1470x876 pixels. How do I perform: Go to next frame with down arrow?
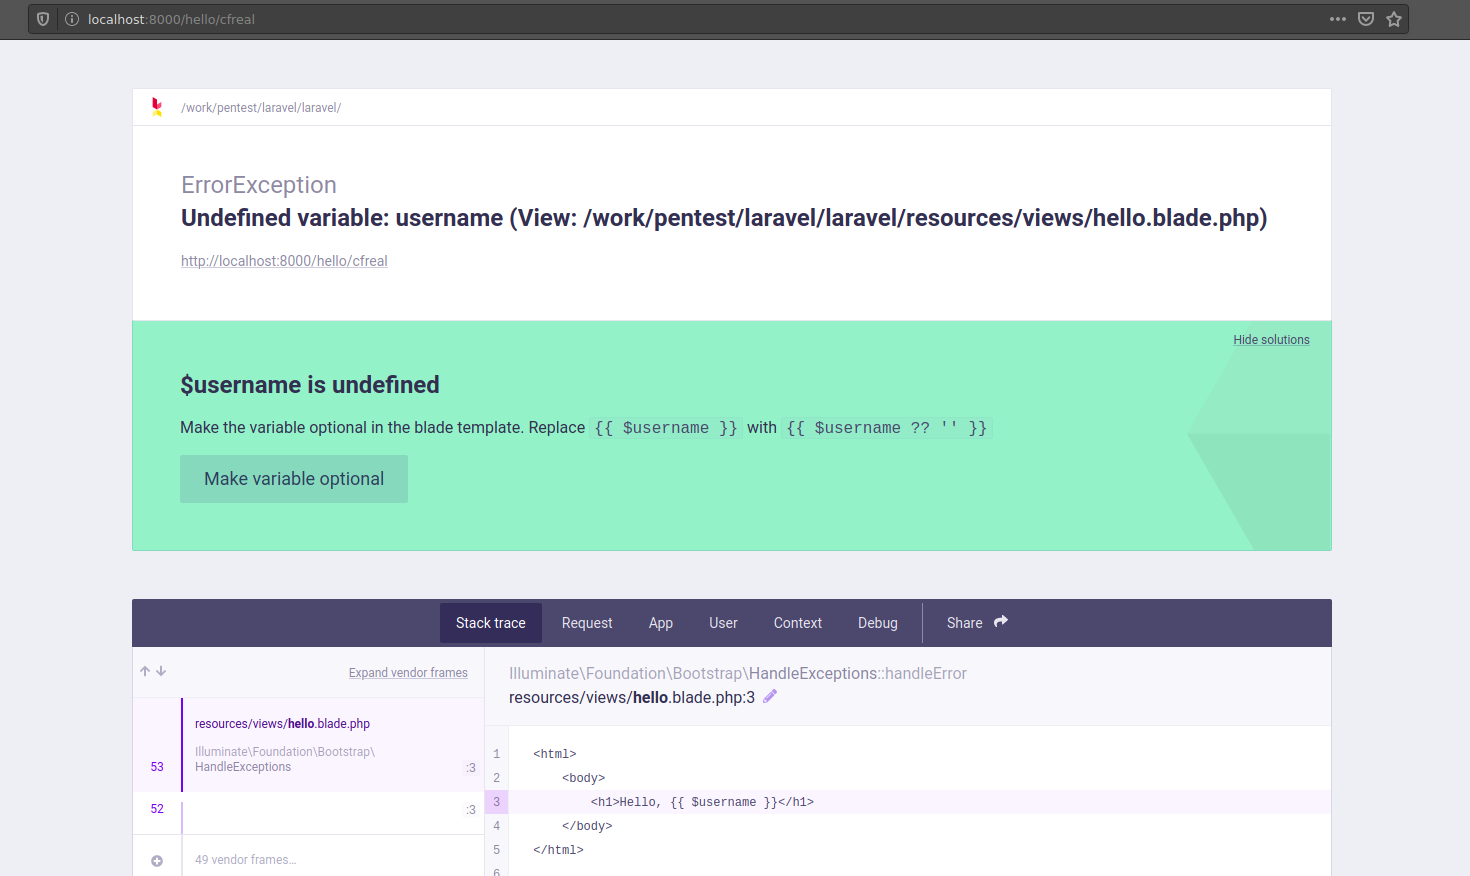point(161,671)
